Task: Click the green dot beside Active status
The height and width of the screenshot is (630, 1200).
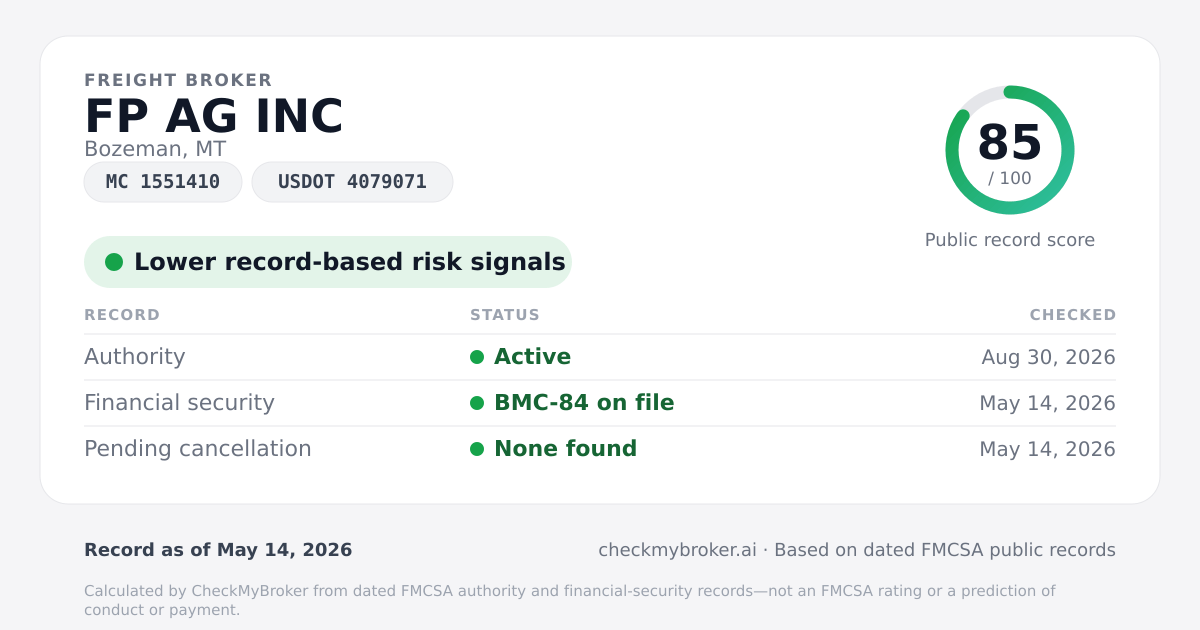Action: (477, 357)
